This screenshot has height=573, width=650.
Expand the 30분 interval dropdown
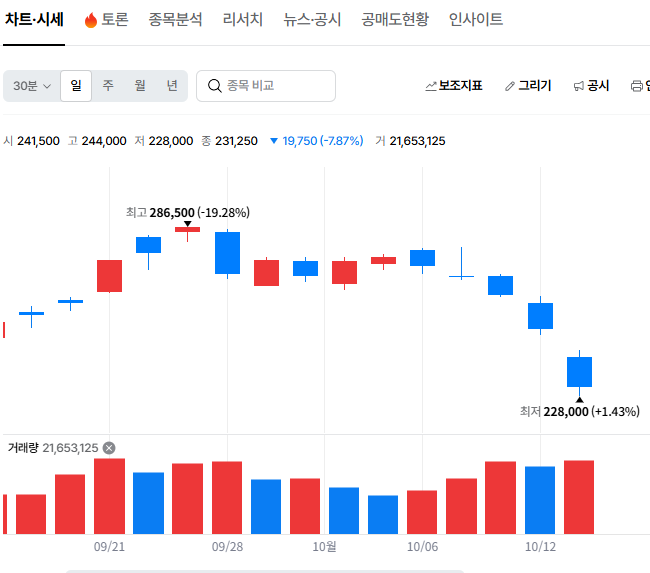32,86
